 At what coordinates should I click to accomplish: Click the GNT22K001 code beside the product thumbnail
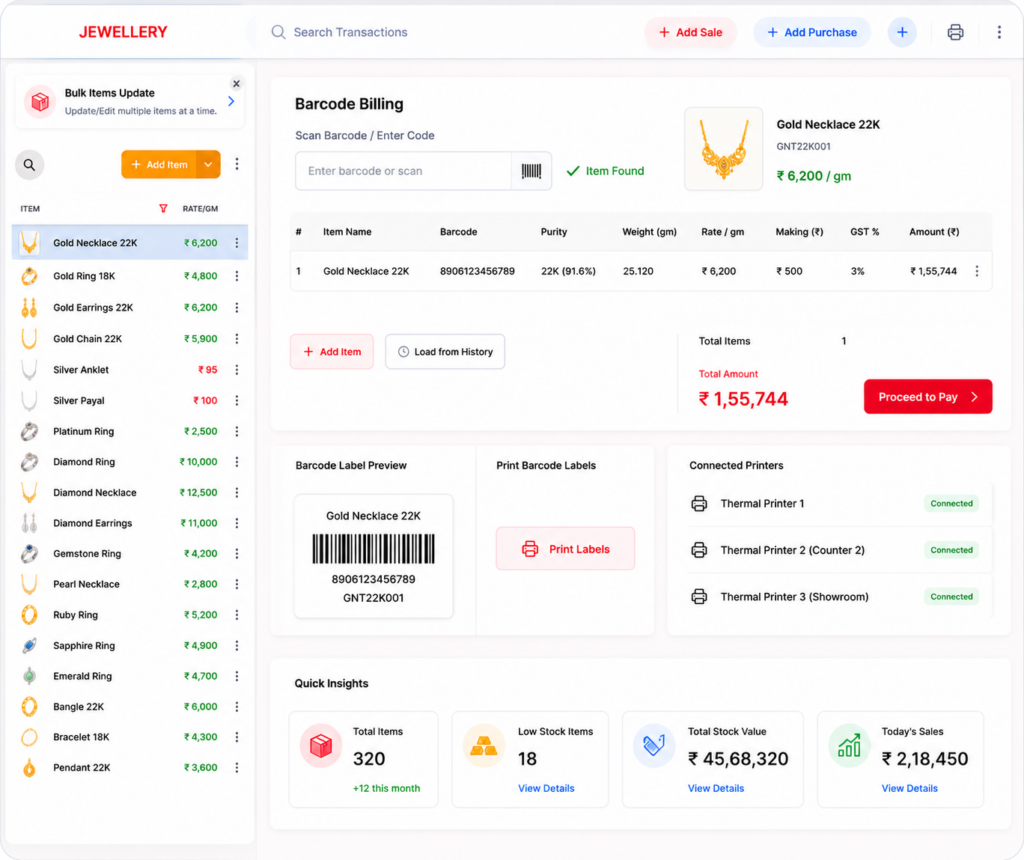(803, 146)
